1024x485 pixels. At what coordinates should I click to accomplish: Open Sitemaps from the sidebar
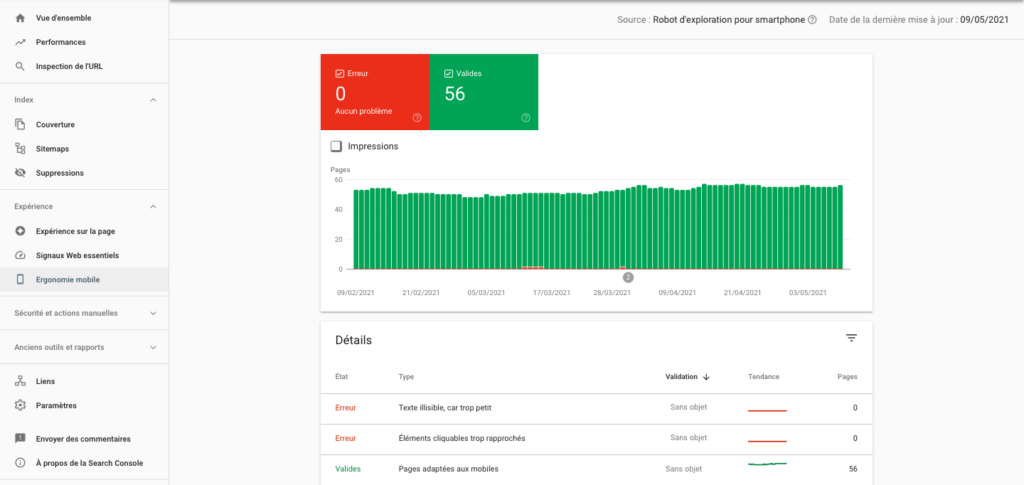point(53,149)
